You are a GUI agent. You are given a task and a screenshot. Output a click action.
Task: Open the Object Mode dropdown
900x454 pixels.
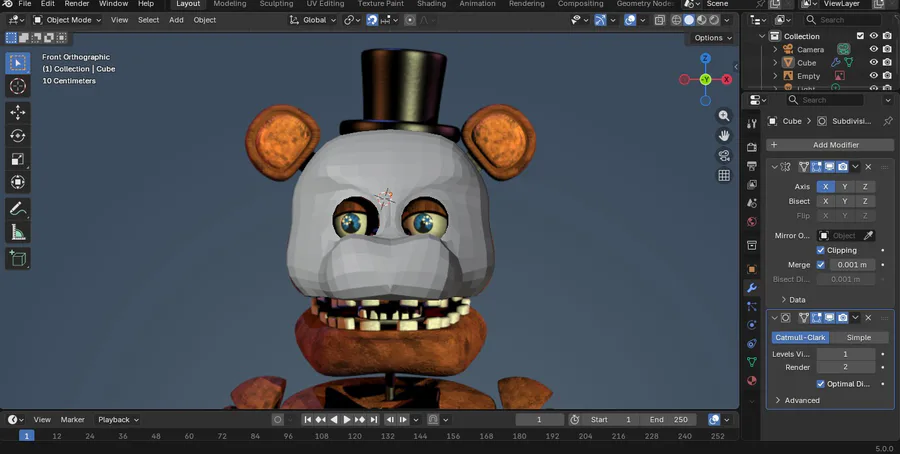click(67, 20)
